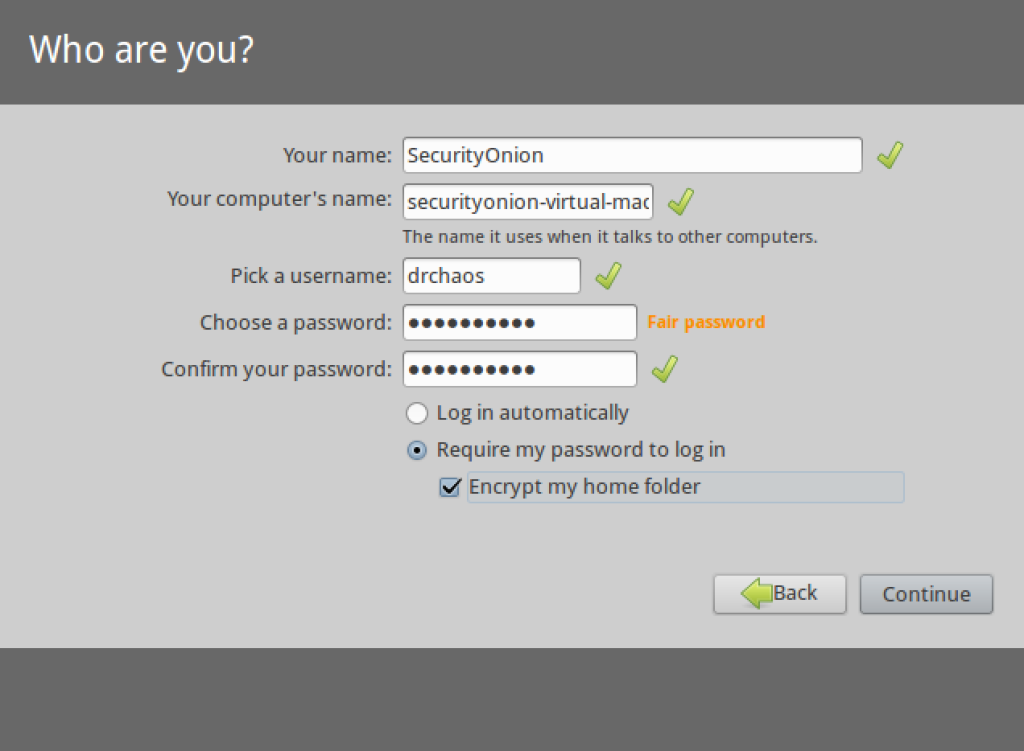Click the Pick a username input box

[491, 276]
